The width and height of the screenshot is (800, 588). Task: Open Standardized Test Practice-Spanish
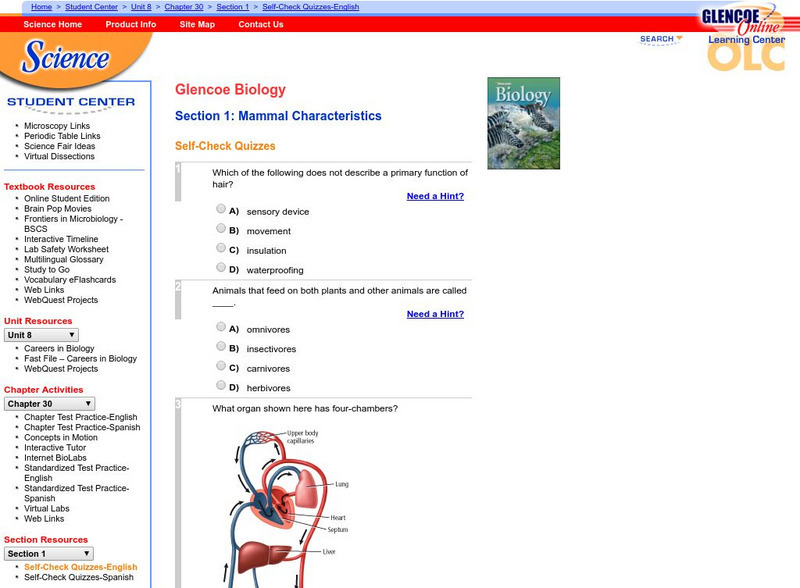coord(77,493)
